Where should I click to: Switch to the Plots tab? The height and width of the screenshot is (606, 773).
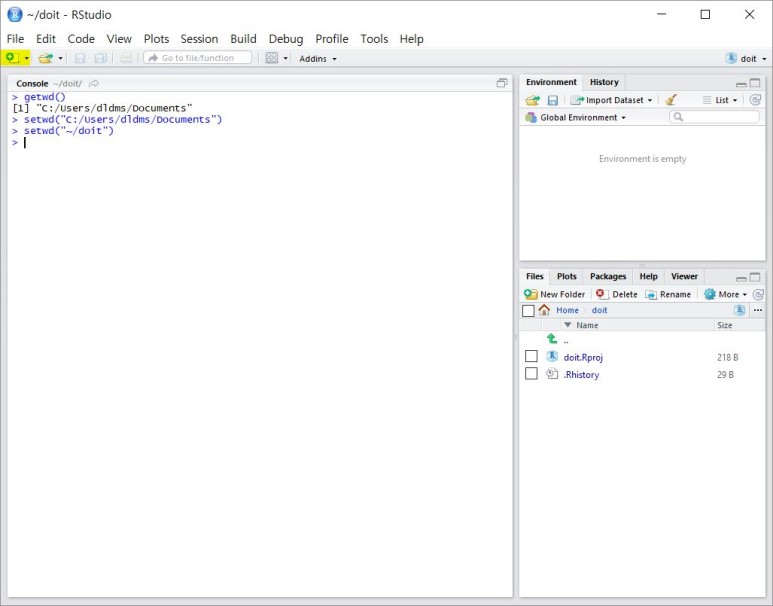coord(566,276)
